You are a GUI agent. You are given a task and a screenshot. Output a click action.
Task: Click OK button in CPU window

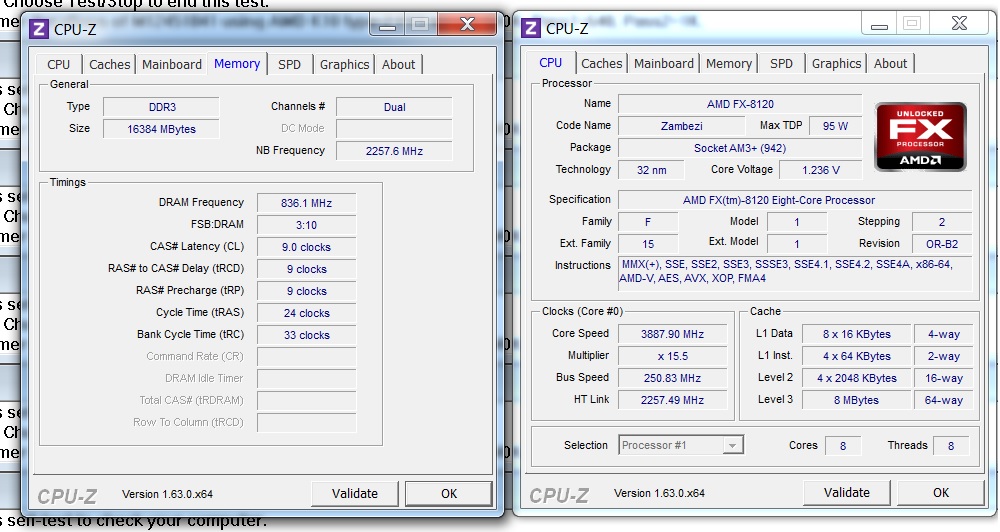point(941,492)
